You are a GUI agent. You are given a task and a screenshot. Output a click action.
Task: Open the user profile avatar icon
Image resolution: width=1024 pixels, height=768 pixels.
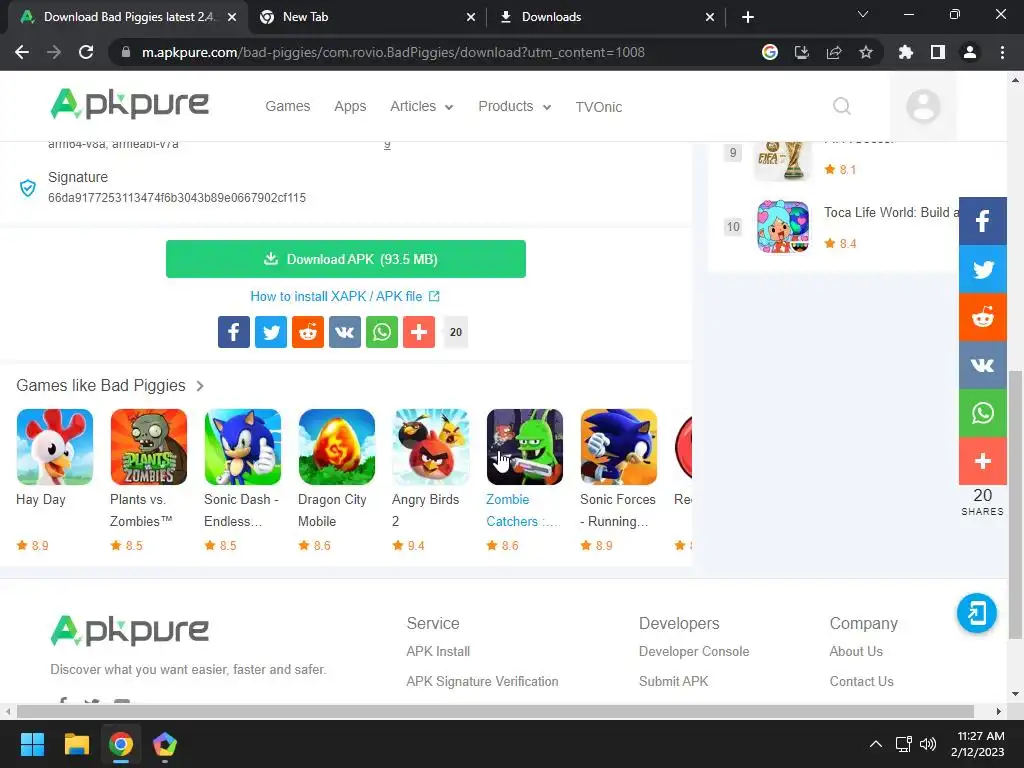pos(923,106)
